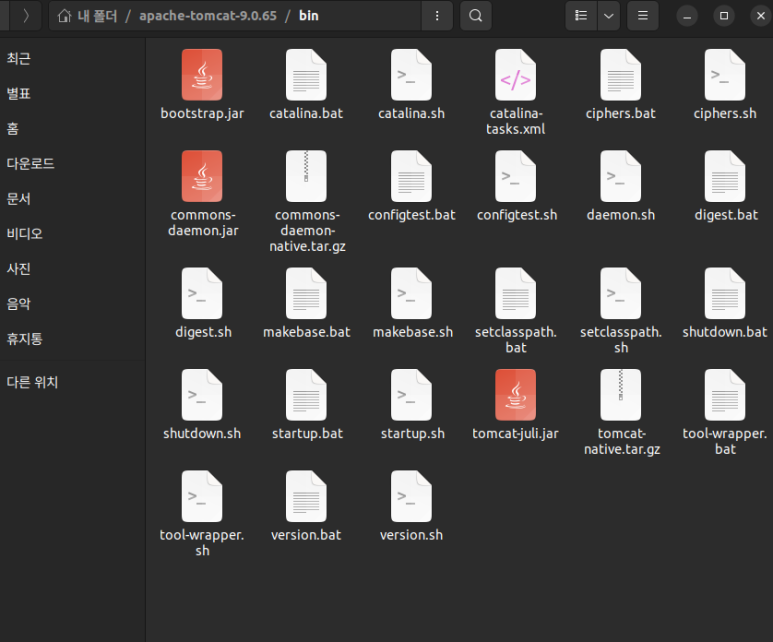Toggle list view mode button

[x=581, y=16]
